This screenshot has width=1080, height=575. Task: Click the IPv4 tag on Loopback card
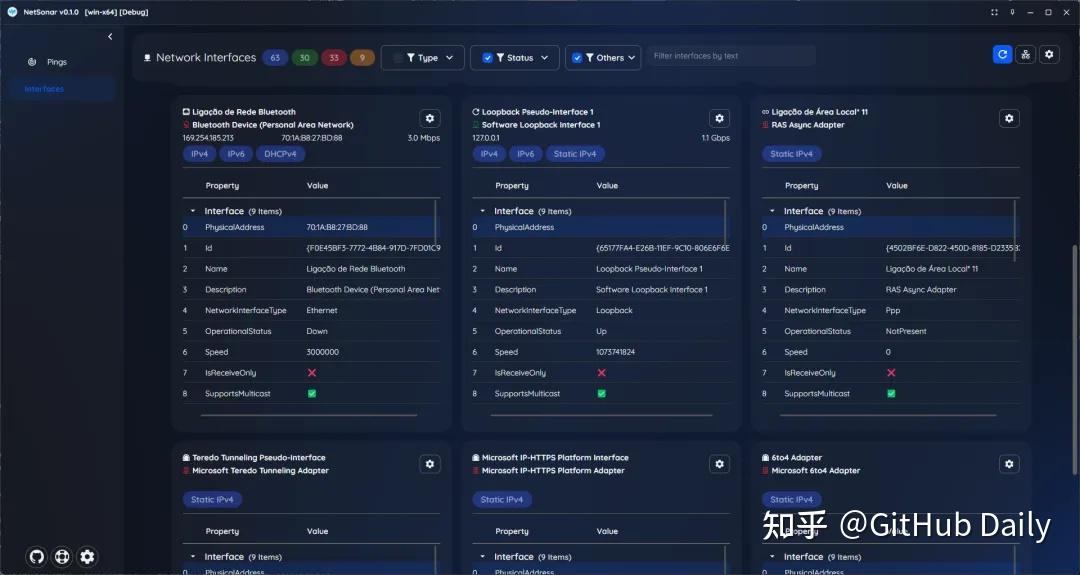click(x=489, y=154)
